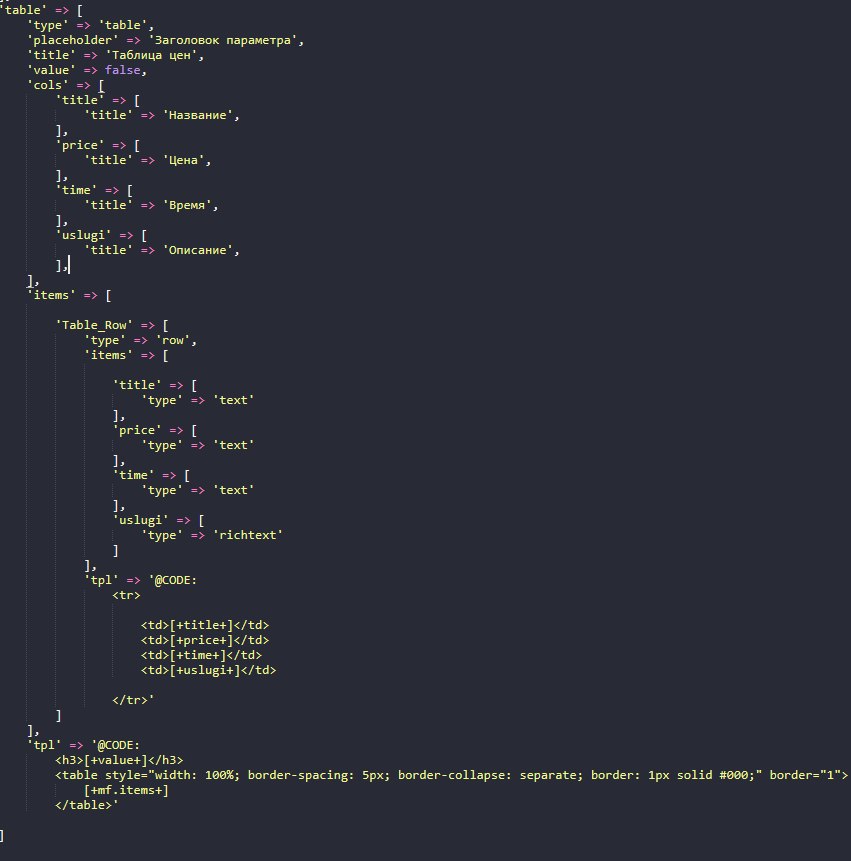Click the 'tpl' key before the <h3> template
The height and width of the screenshot is (861, 851).
[44, 745]
